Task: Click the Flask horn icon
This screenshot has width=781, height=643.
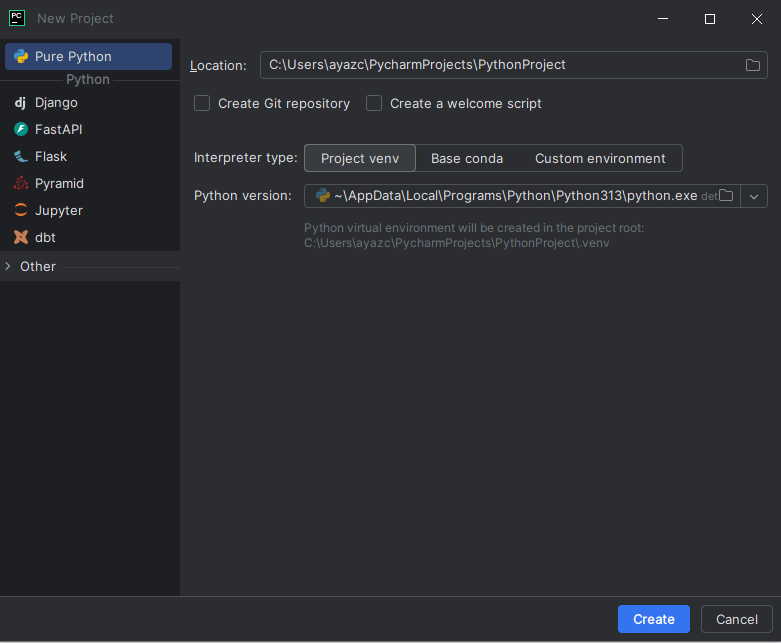Action: pos(20,156)
